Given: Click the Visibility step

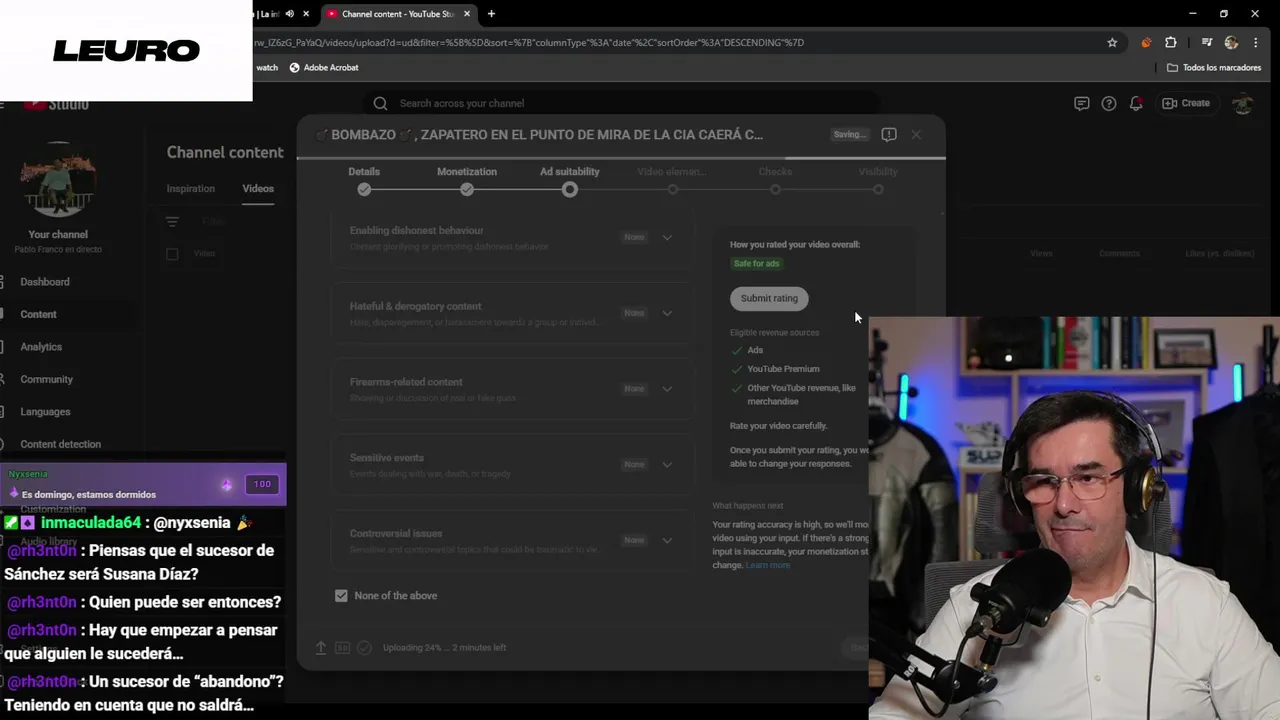Looking at the screenshot, I should pos(878,180).
